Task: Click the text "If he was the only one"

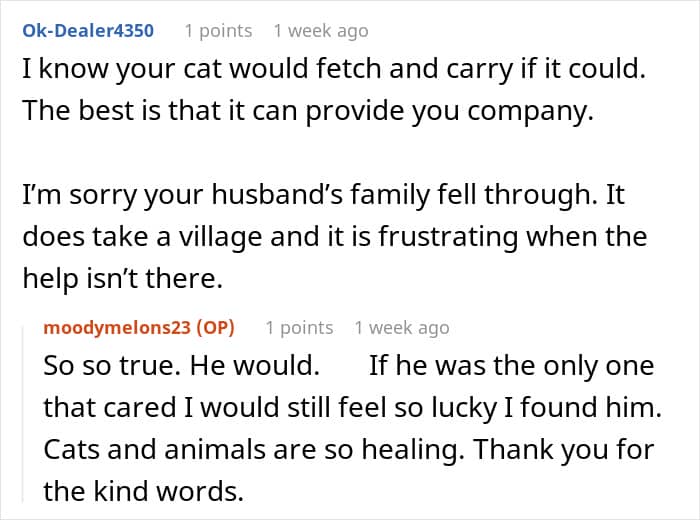Action: coord(511,365)
